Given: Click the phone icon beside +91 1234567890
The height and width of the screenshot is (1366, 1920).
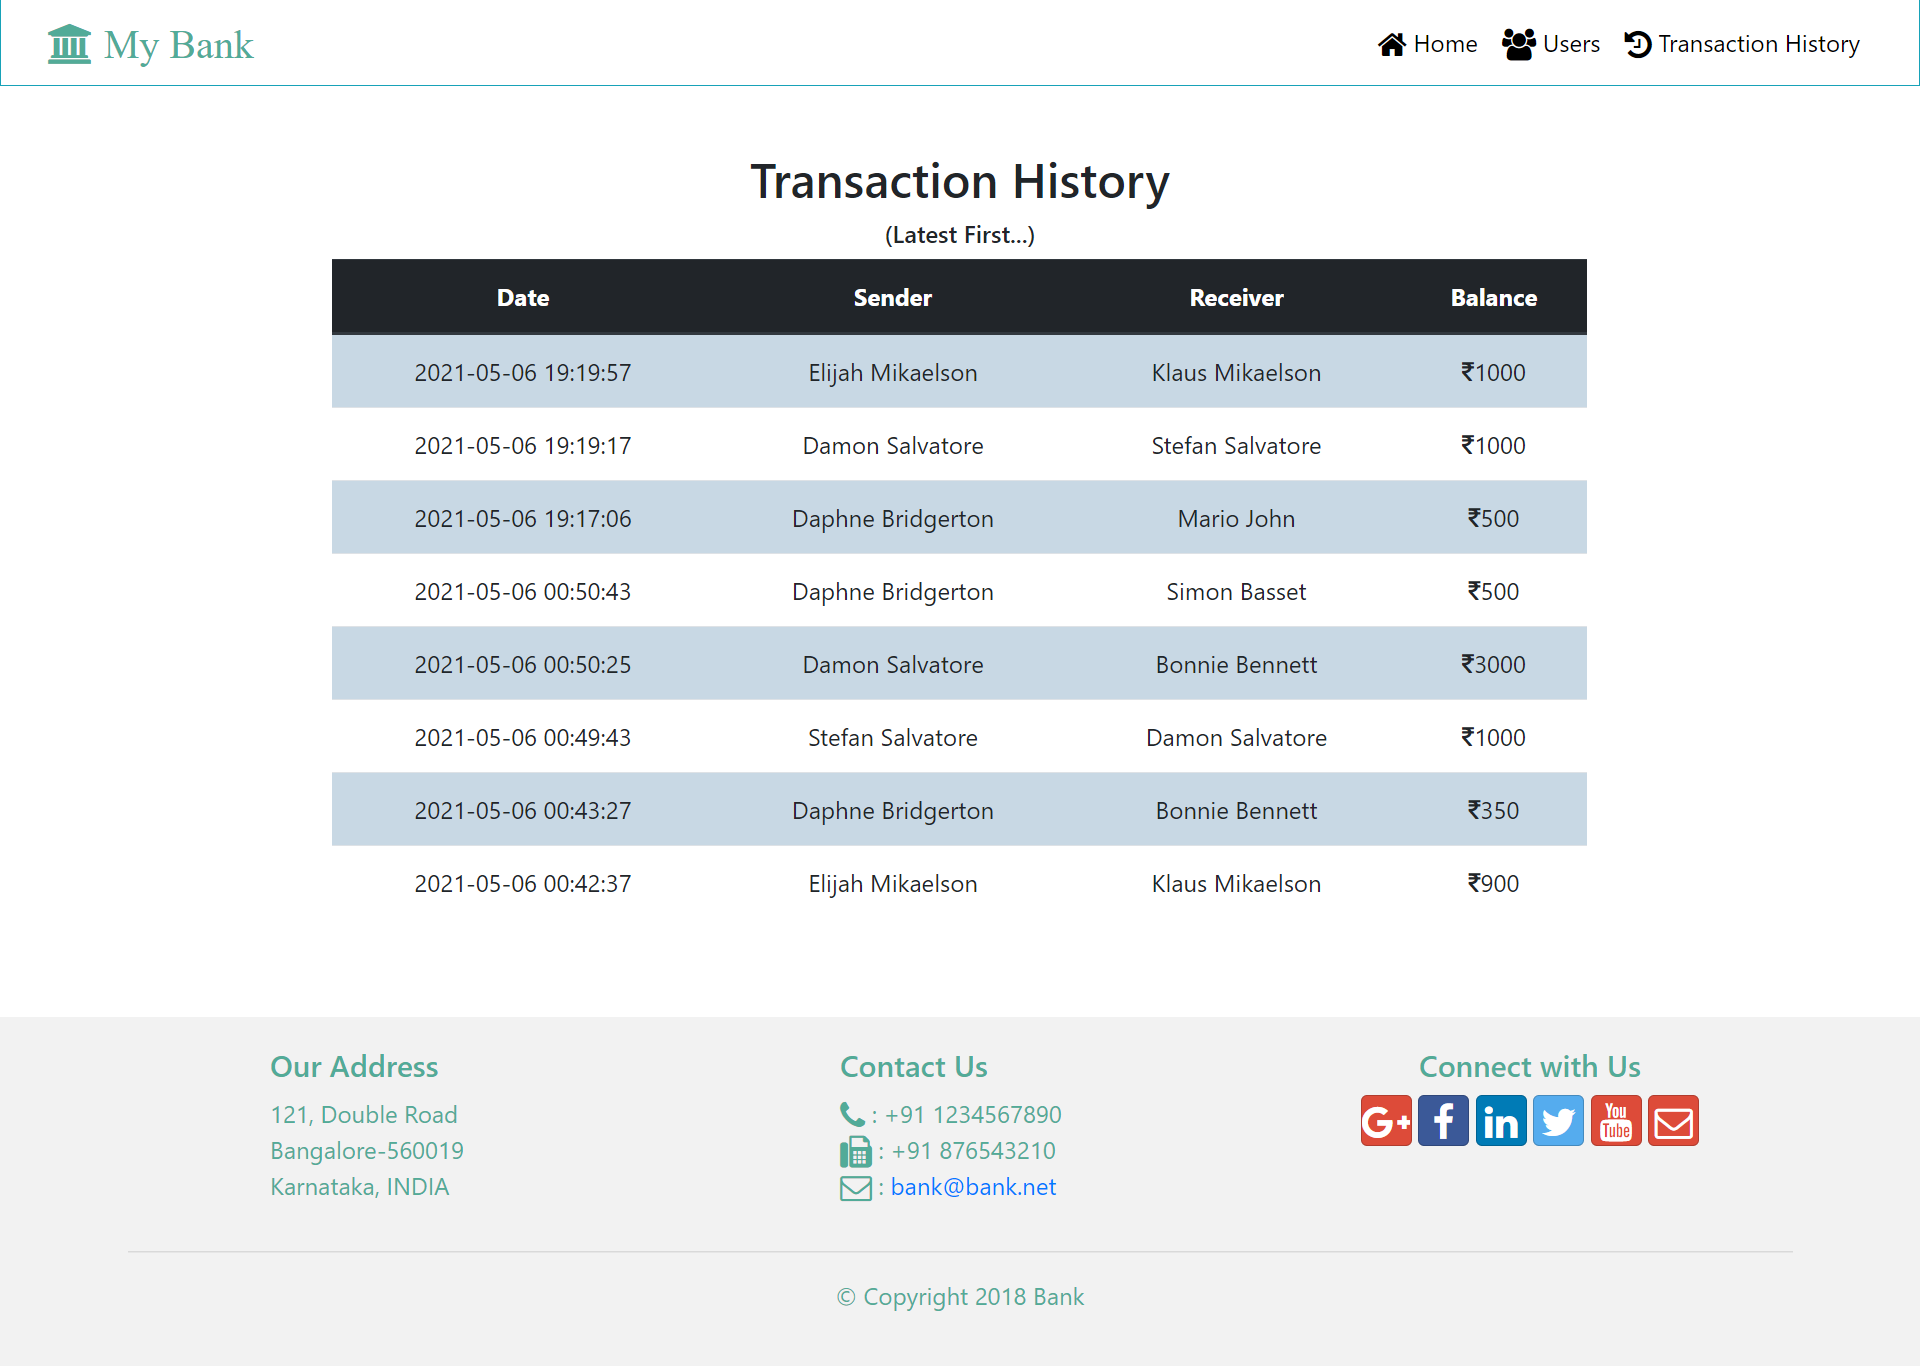Looking at the screenshot, I should (x=852, y=1114).
